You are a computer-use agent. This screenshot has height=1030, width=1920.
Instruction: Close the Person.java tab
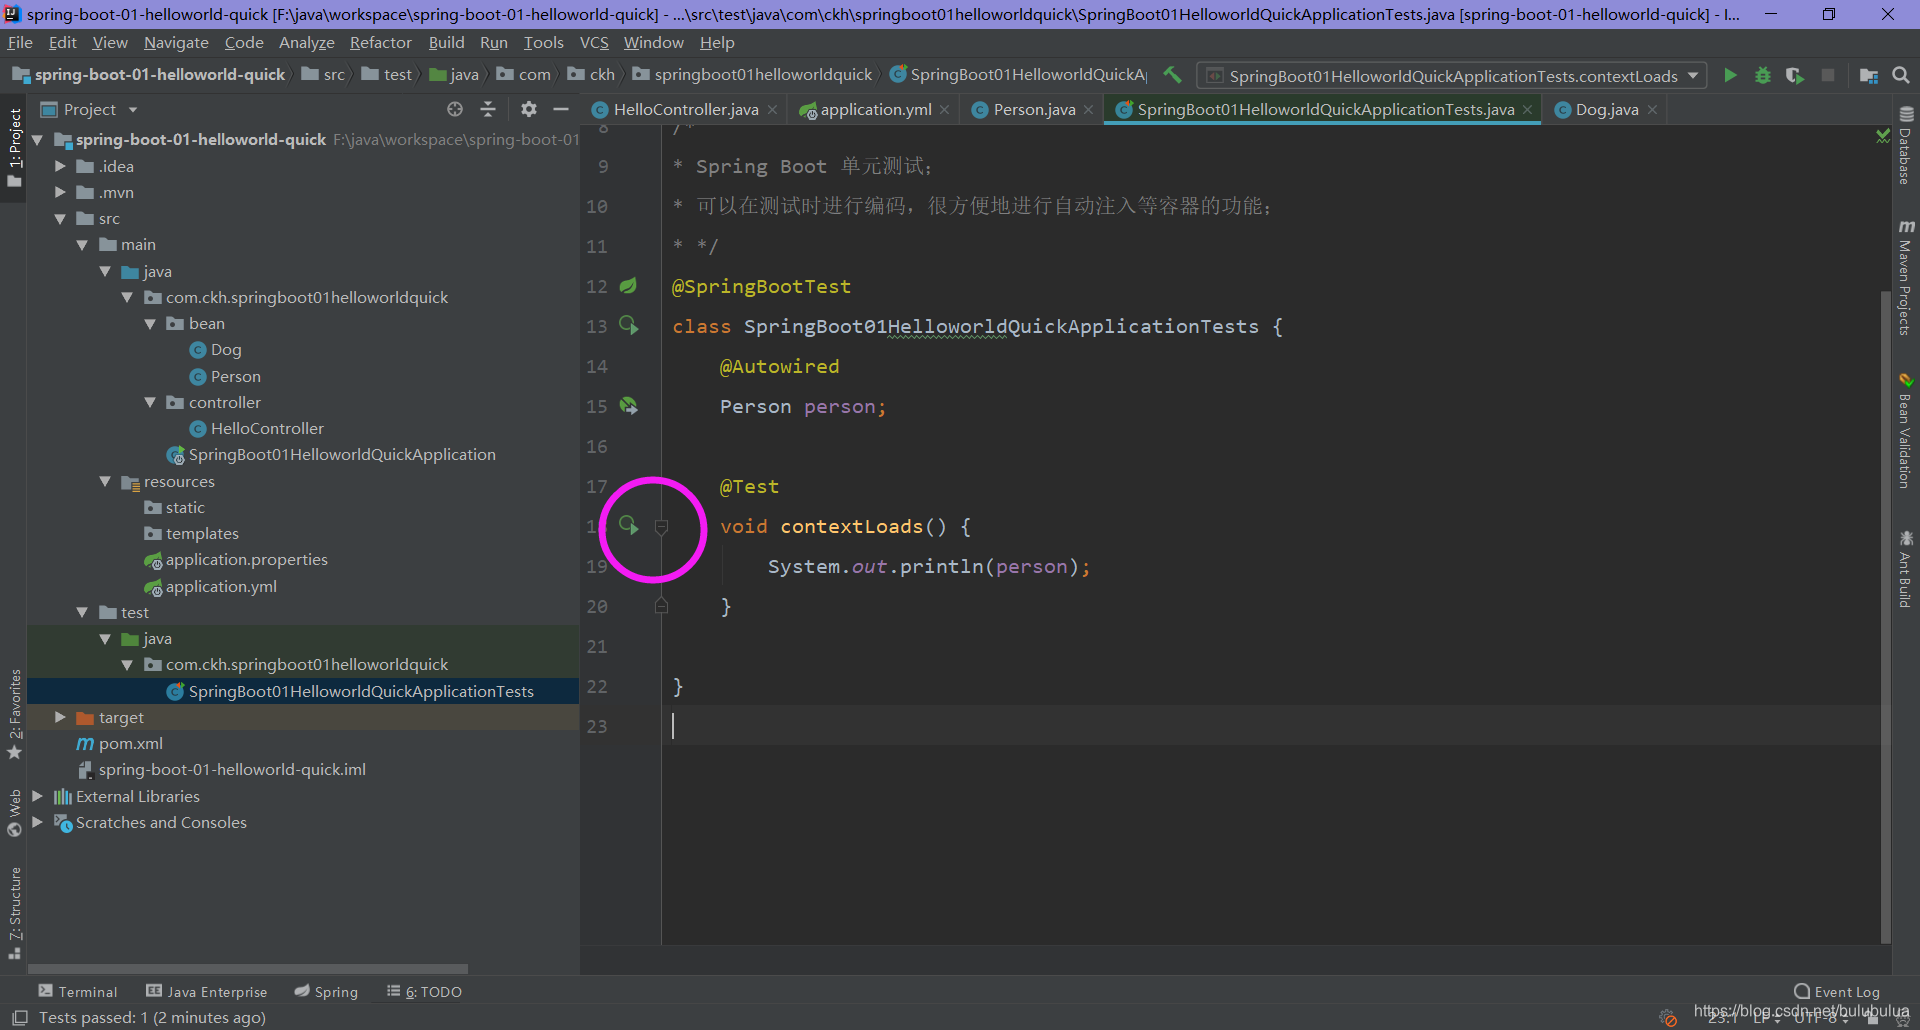tap(1088, 110)
